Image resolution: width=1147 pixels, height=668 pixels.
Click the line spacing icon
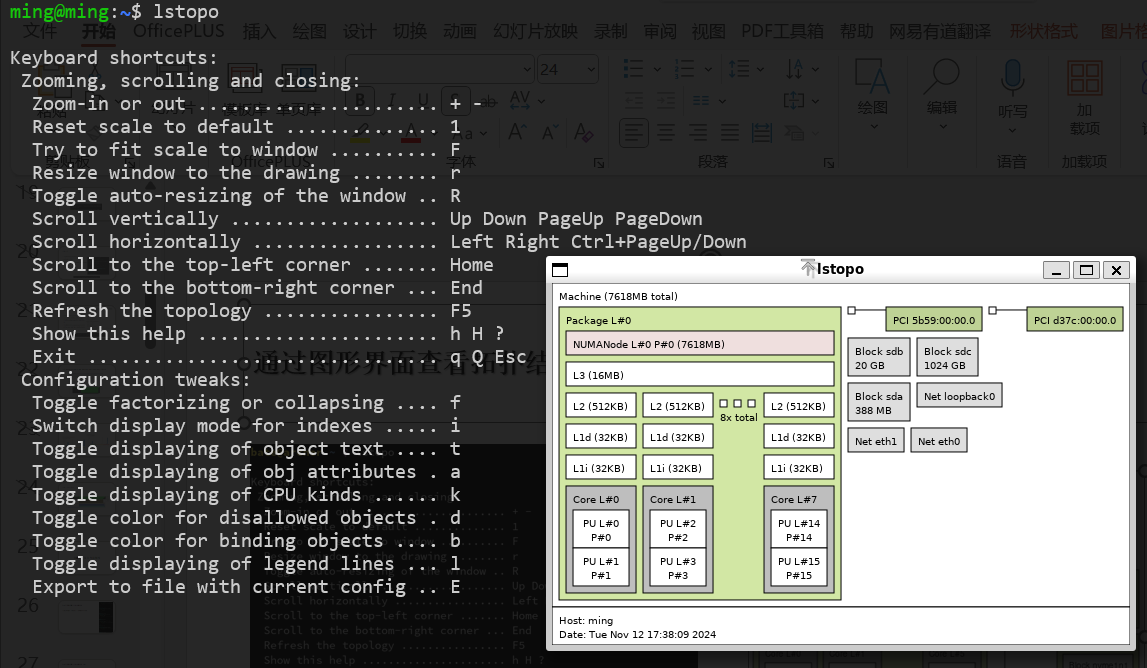click(739, 70)
